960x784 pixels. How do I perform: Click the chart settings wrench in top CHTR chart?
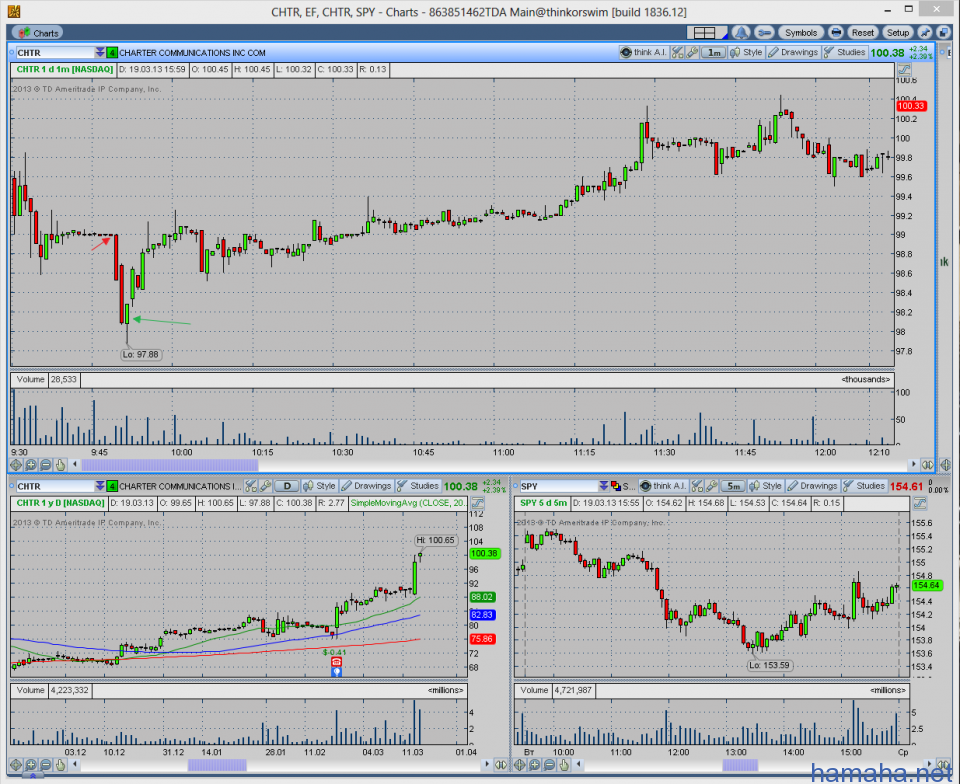[x=692, y=53]
